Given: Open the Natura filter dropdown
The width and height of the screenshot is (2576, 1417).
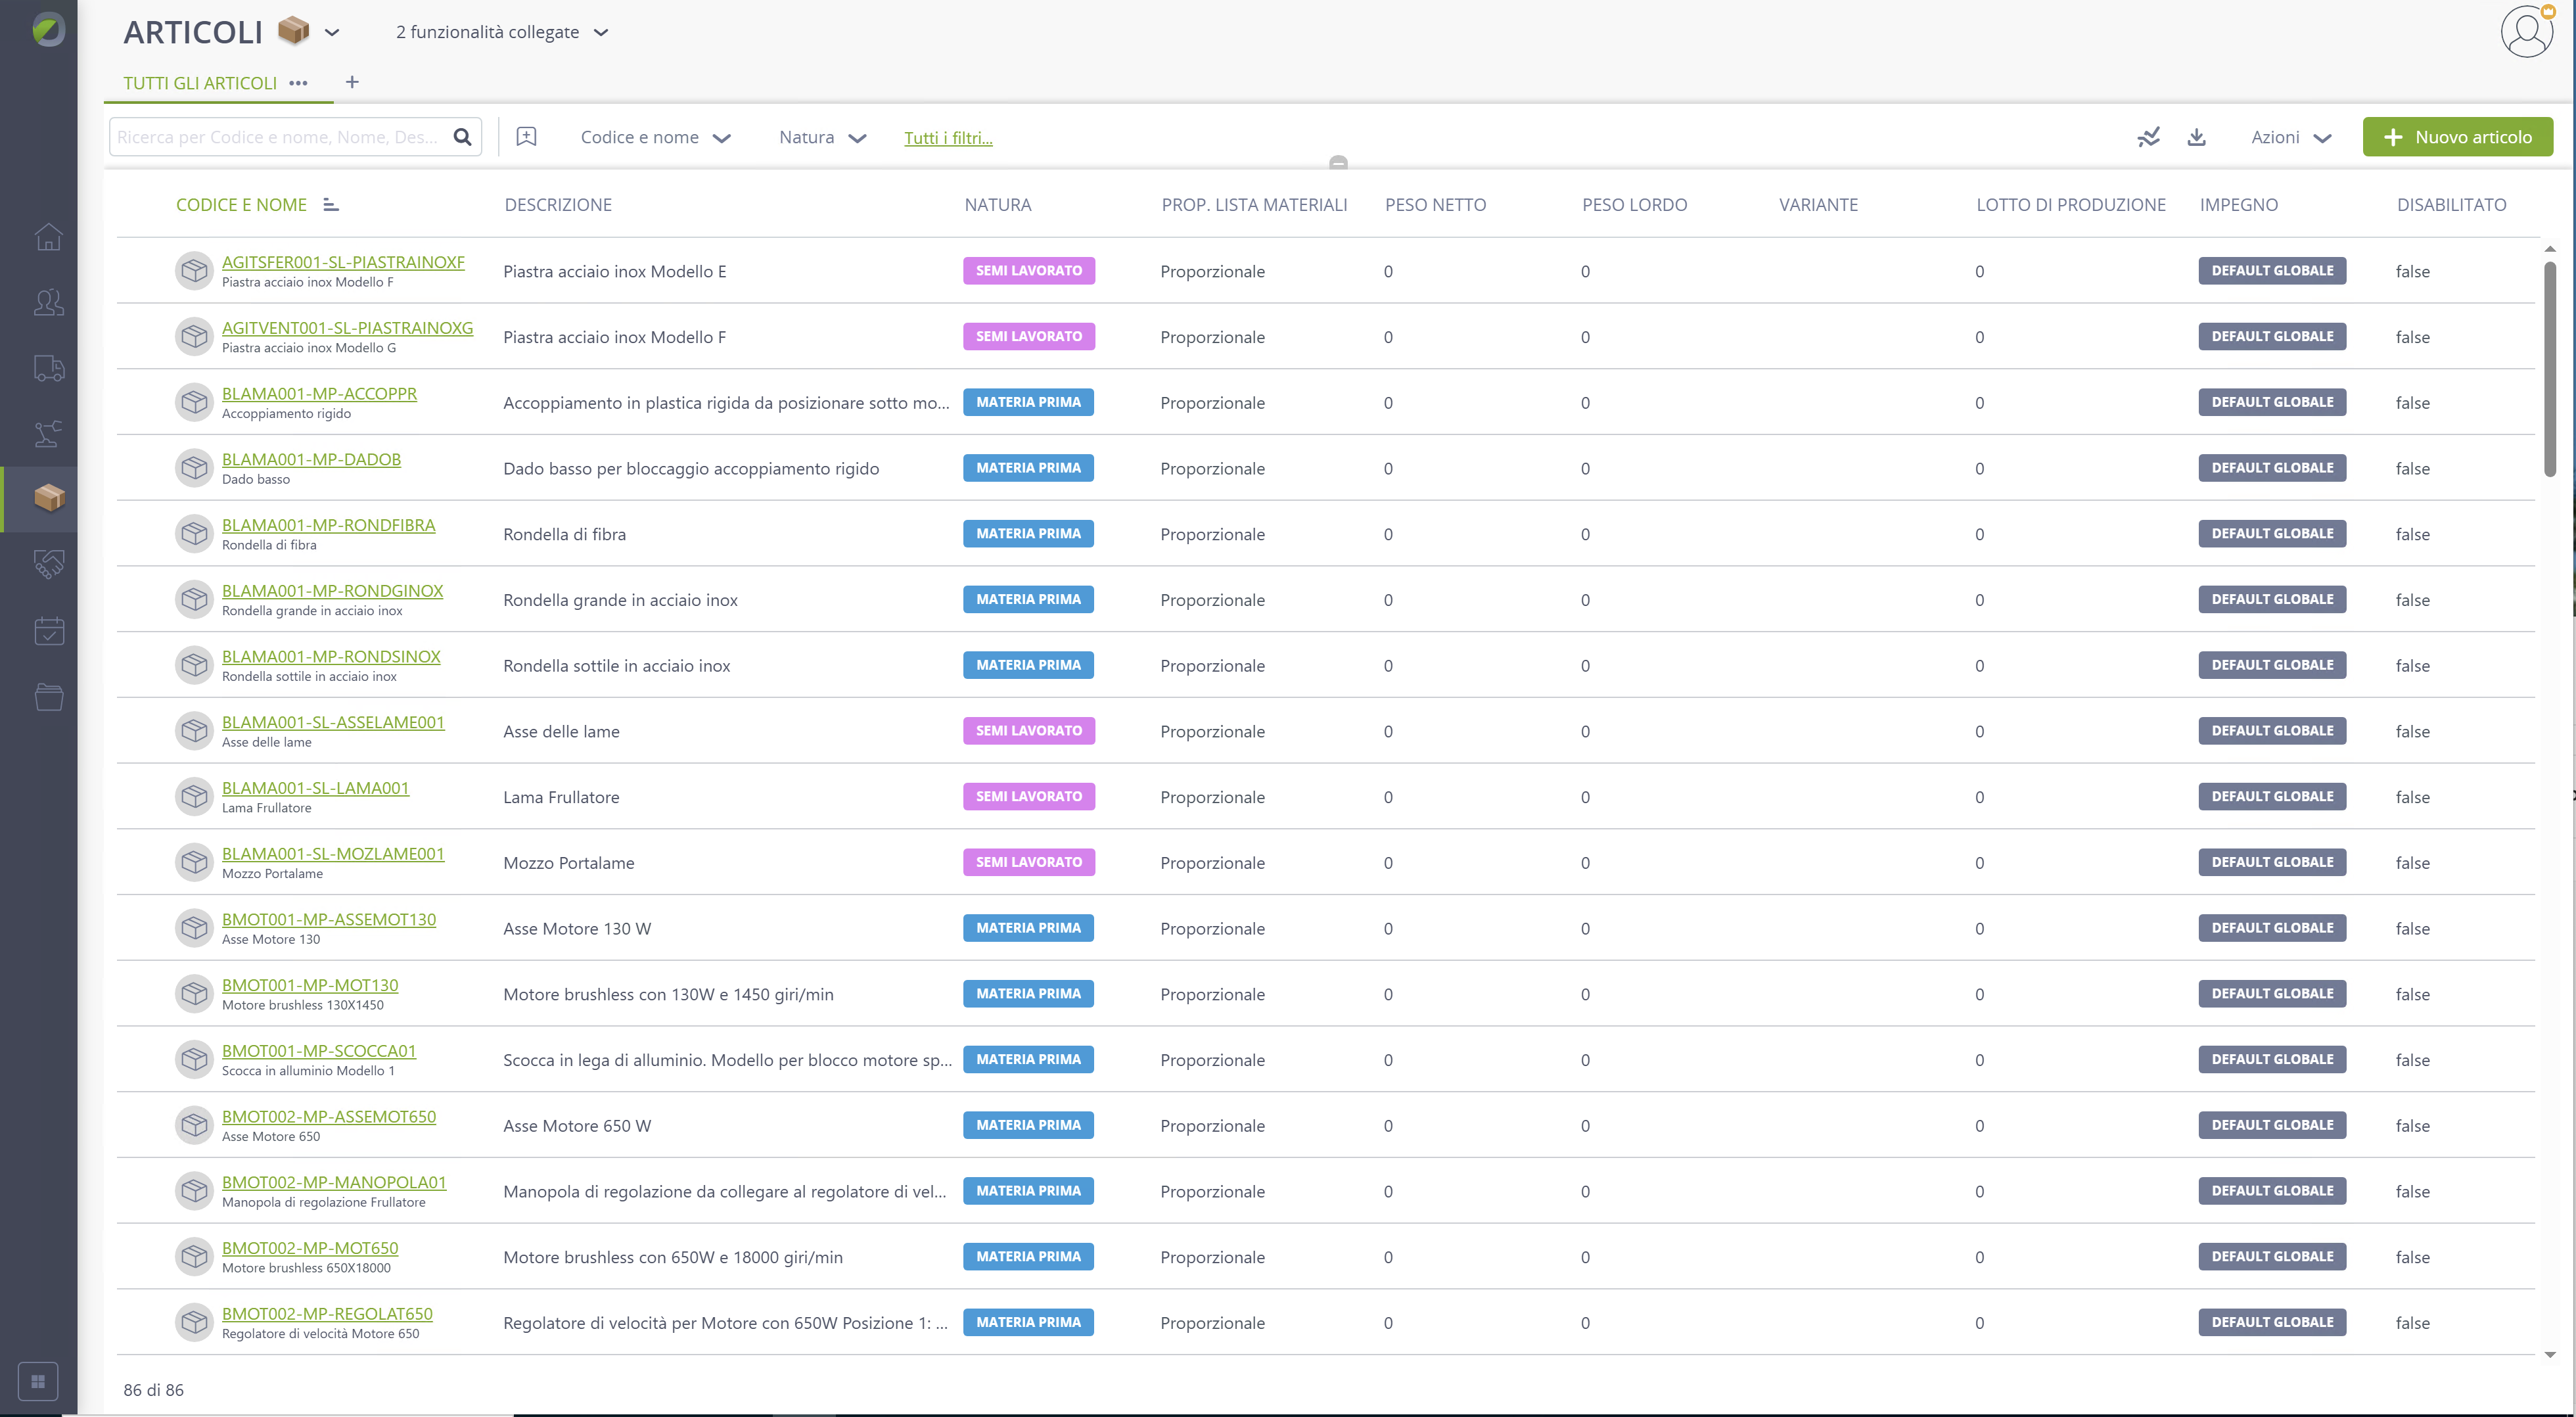Looking at the screenshot, I should [822, 138].
